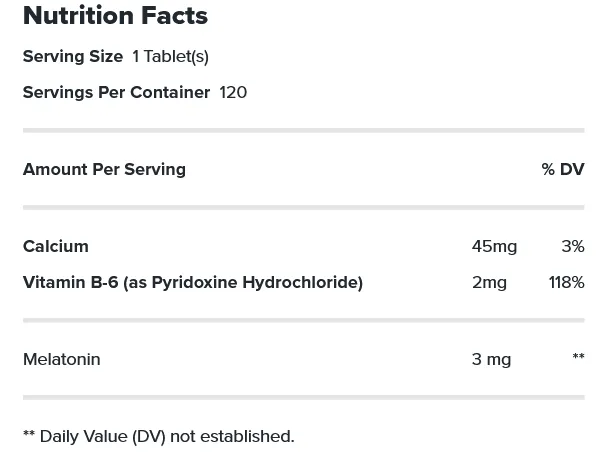Viewport: 616px width, 475px height.
Task: Click the Daily Value not established footnote
Action: (x=158, y=437)
